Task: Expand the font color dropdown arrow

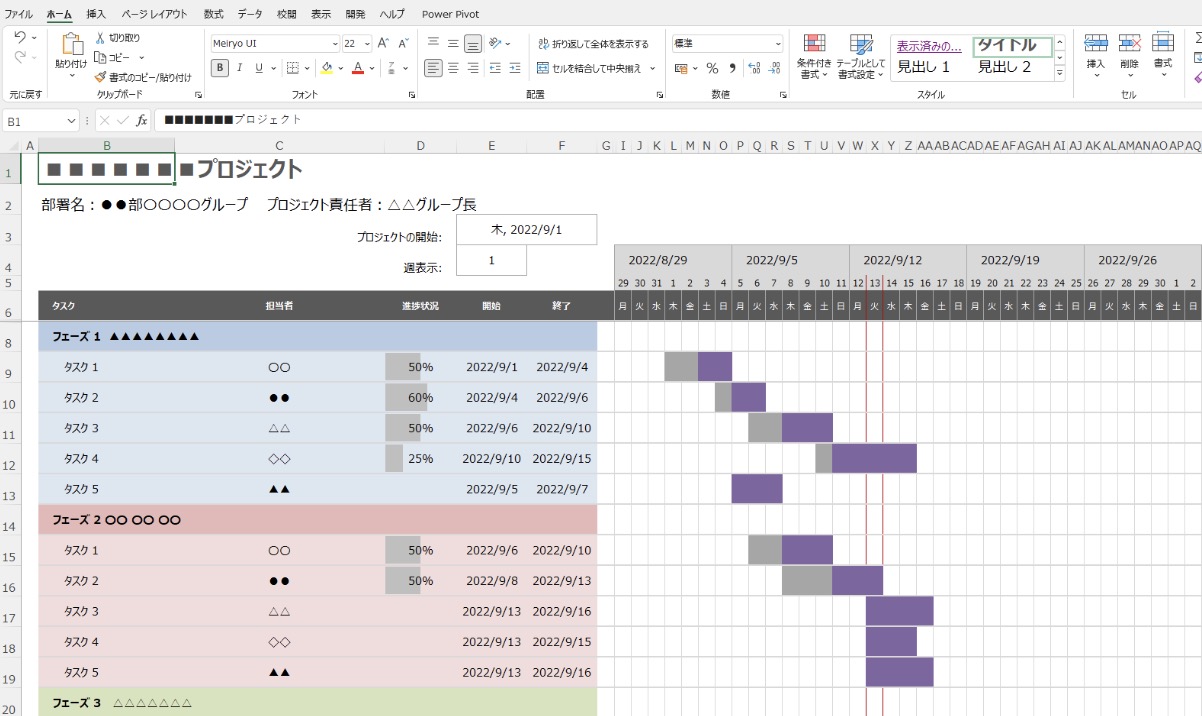Action: [373, 68]
